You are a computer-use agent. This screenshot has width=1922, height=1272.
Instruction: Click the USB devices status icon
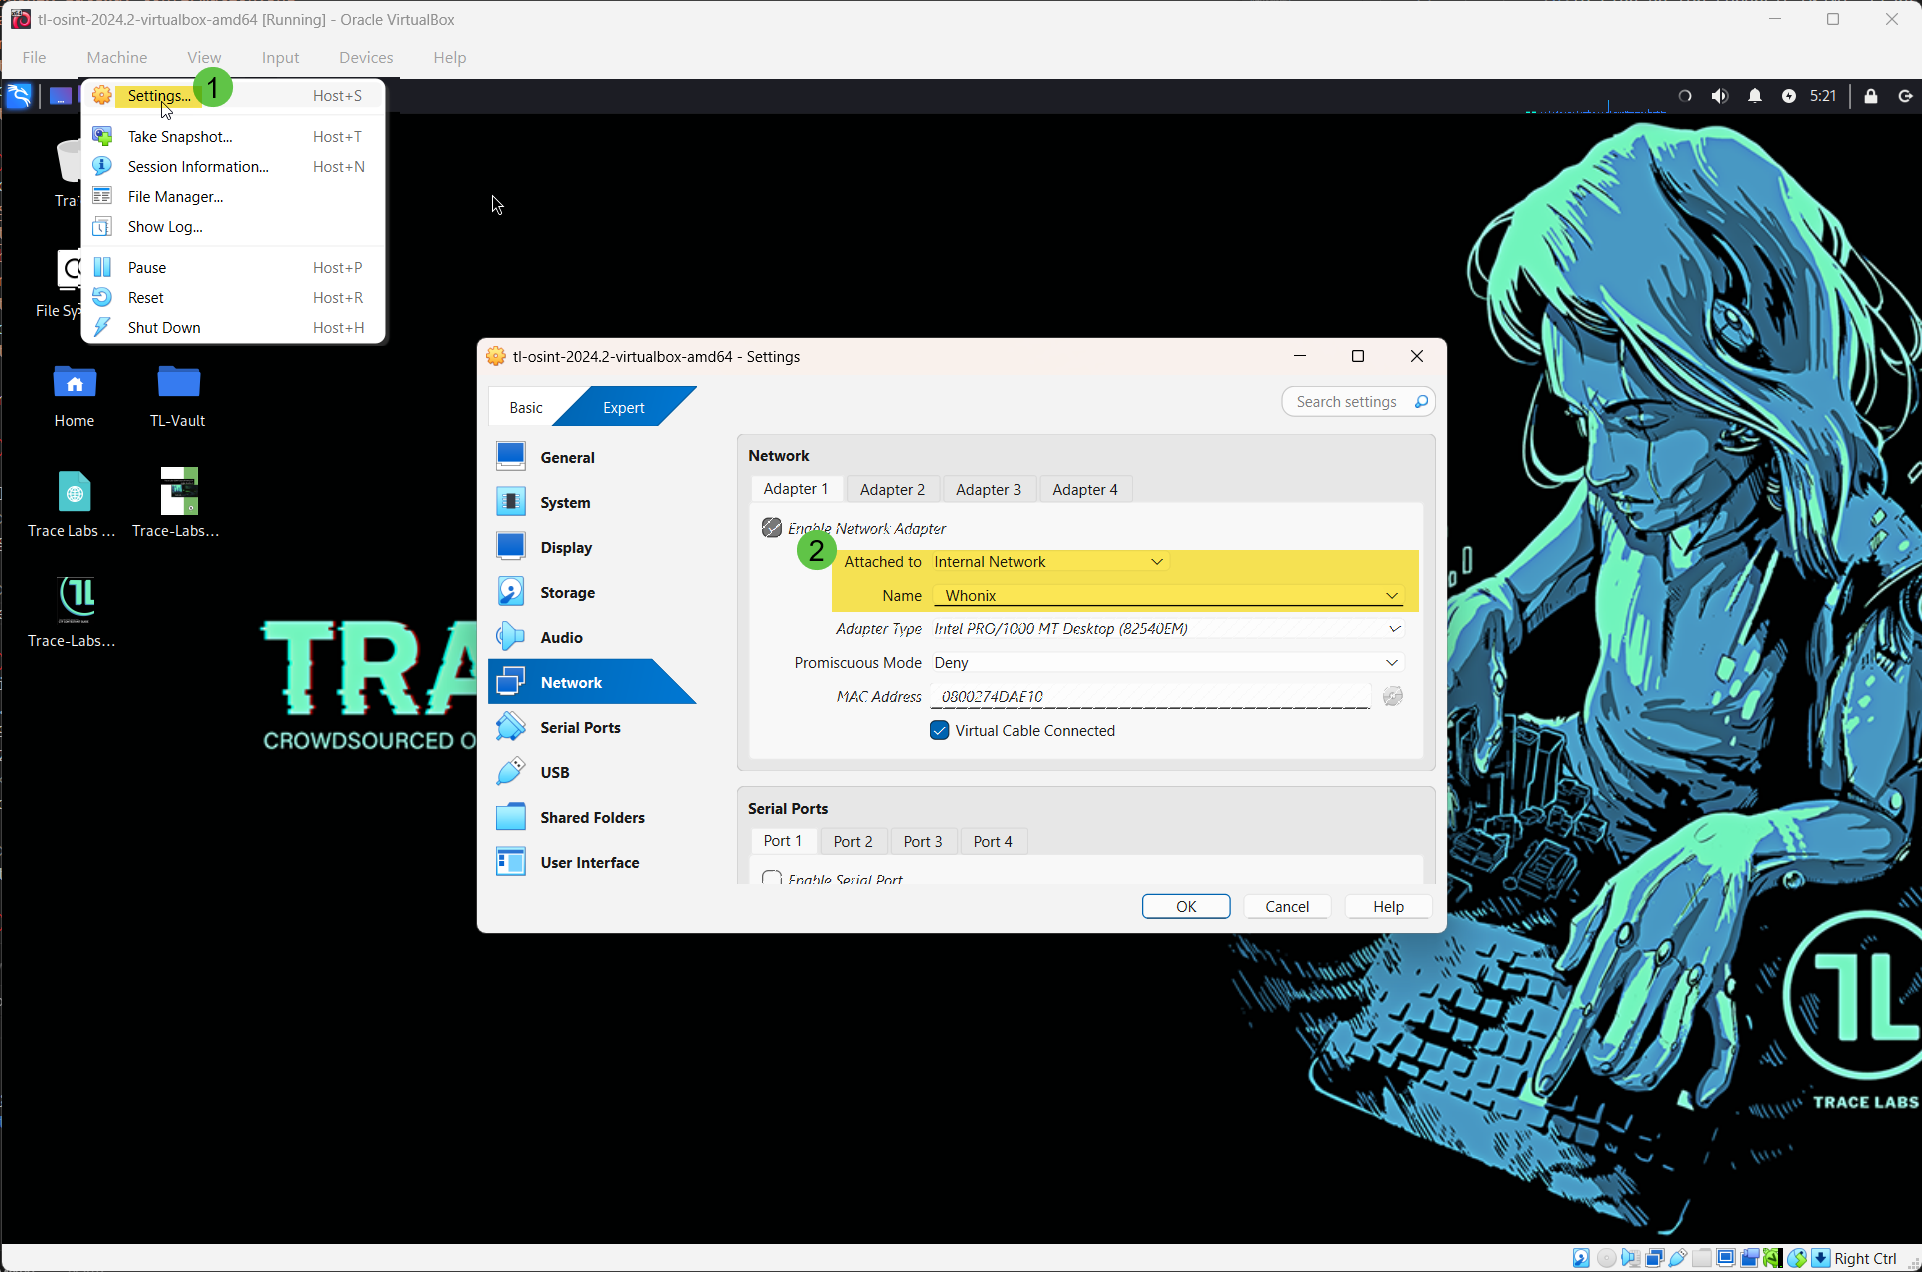click(x=1678, y=1258)
